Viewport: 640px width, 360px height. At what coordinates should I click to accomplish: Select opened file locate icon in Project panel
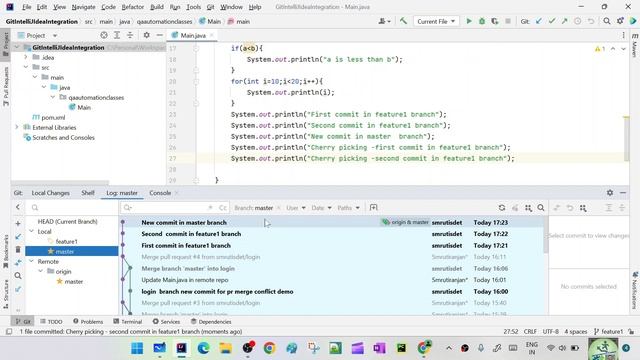pos(104,36)
